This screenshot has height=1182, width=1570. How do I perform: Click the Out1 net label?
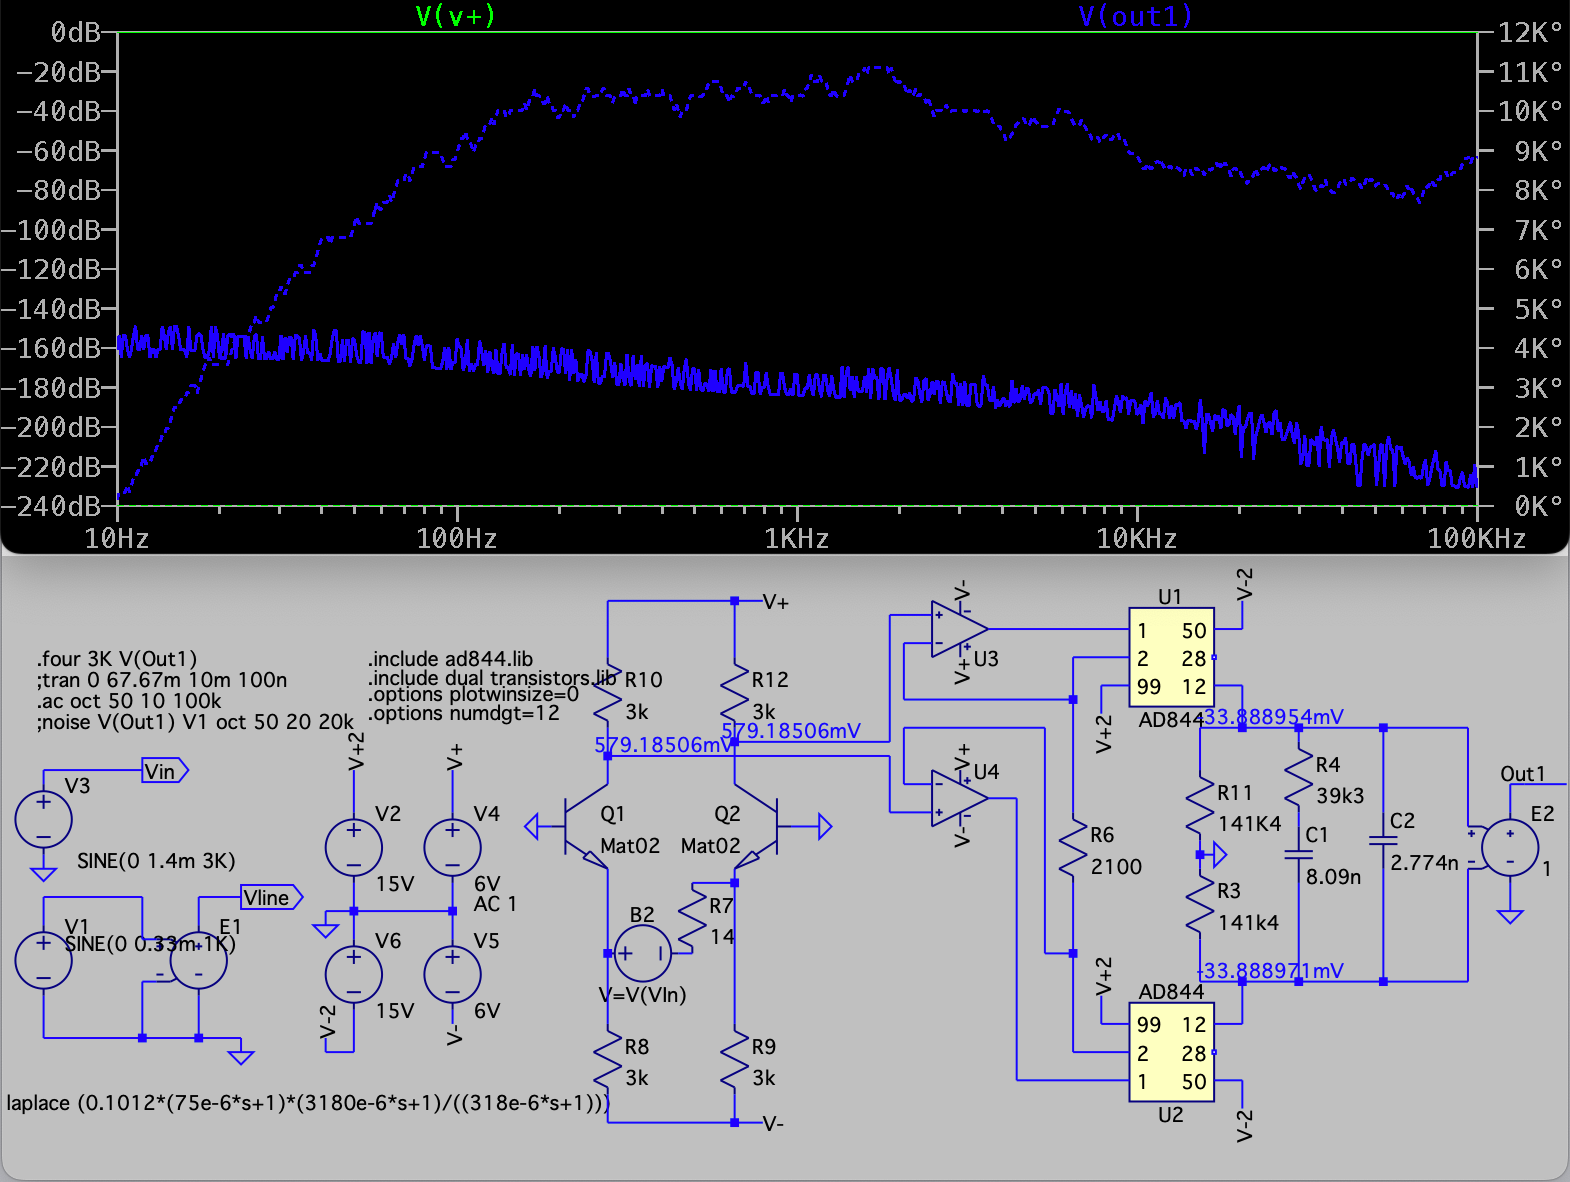(x=1522, y=774)
